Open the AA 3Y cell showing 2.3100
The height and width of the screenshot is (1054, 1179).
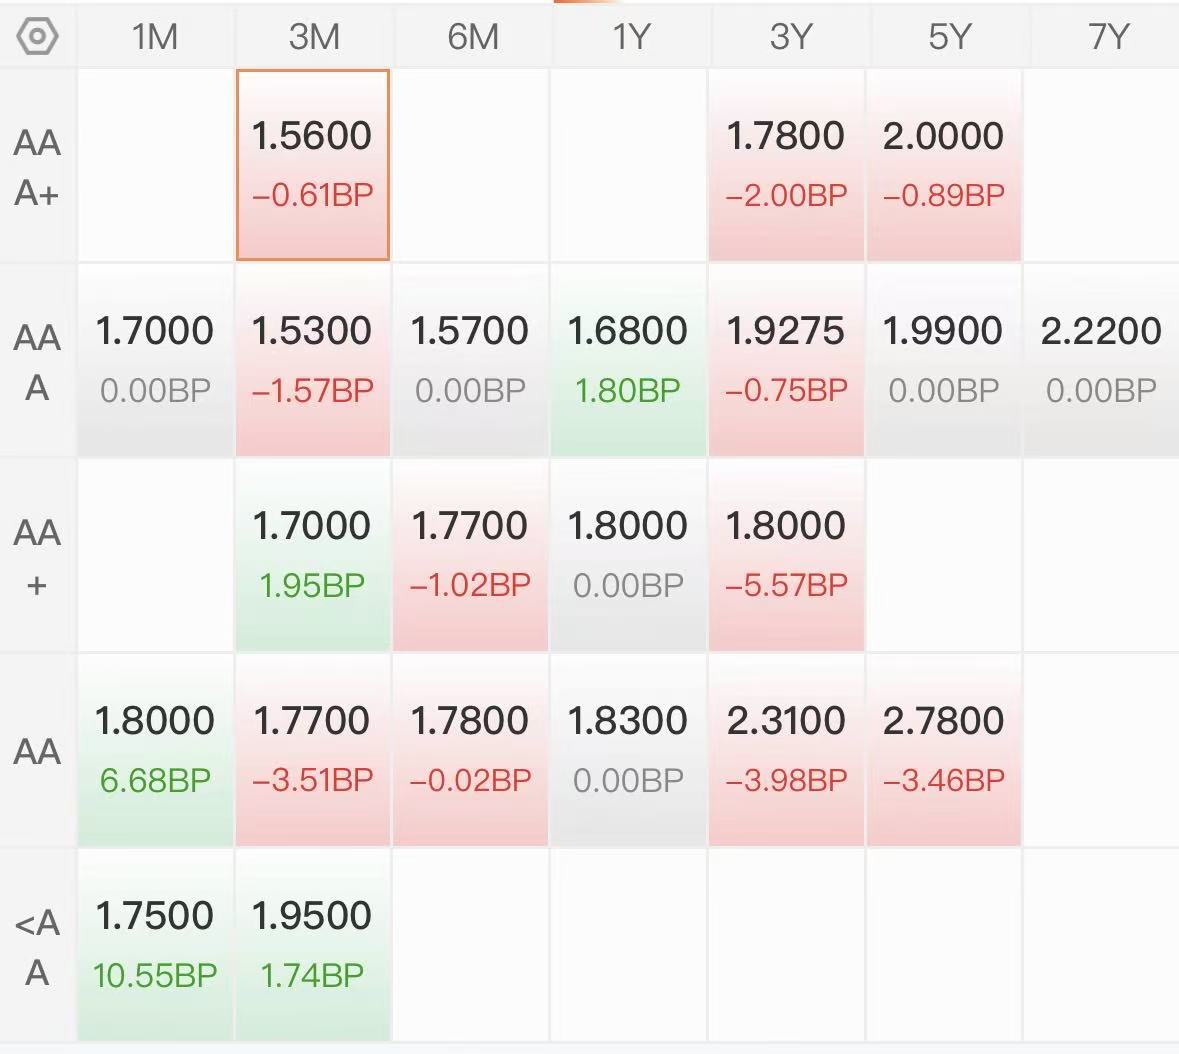(786, 749)
